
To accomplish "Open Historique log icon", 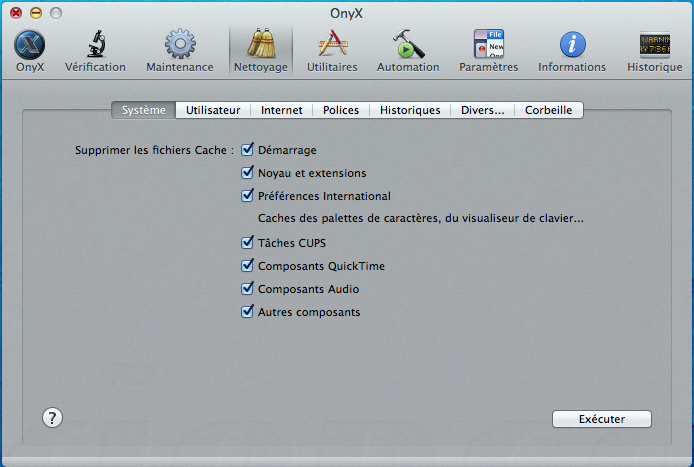I will point(655,44).
